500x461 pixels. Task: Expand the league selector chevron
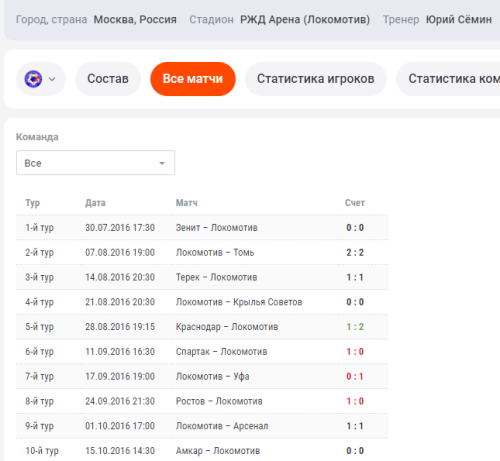(x=52, y=79)
